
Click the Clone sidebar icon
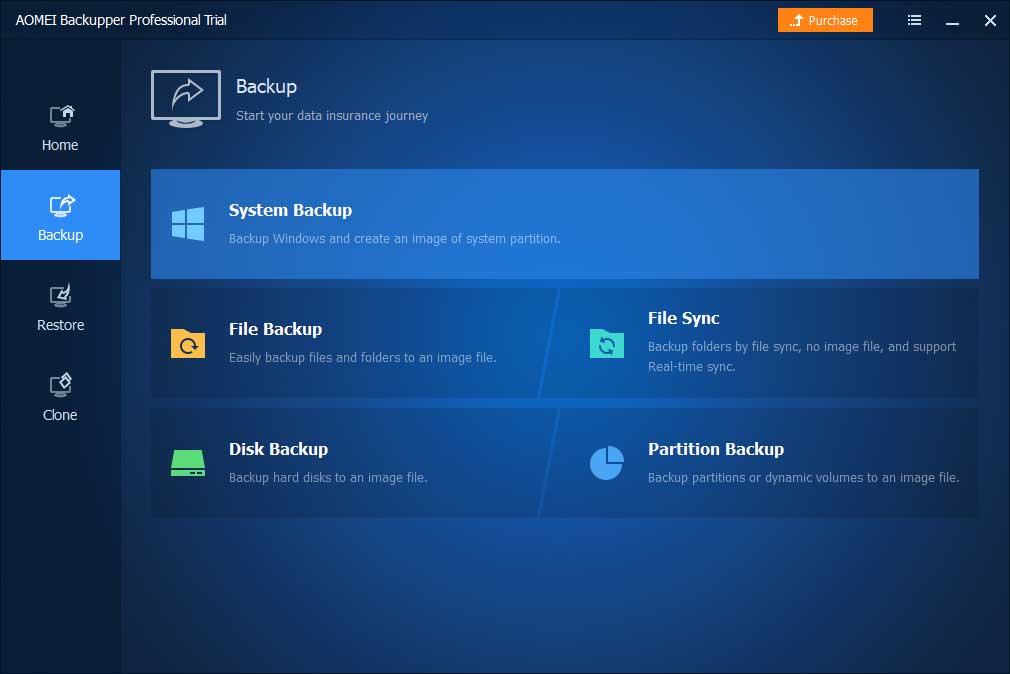(x=61, y=386)
